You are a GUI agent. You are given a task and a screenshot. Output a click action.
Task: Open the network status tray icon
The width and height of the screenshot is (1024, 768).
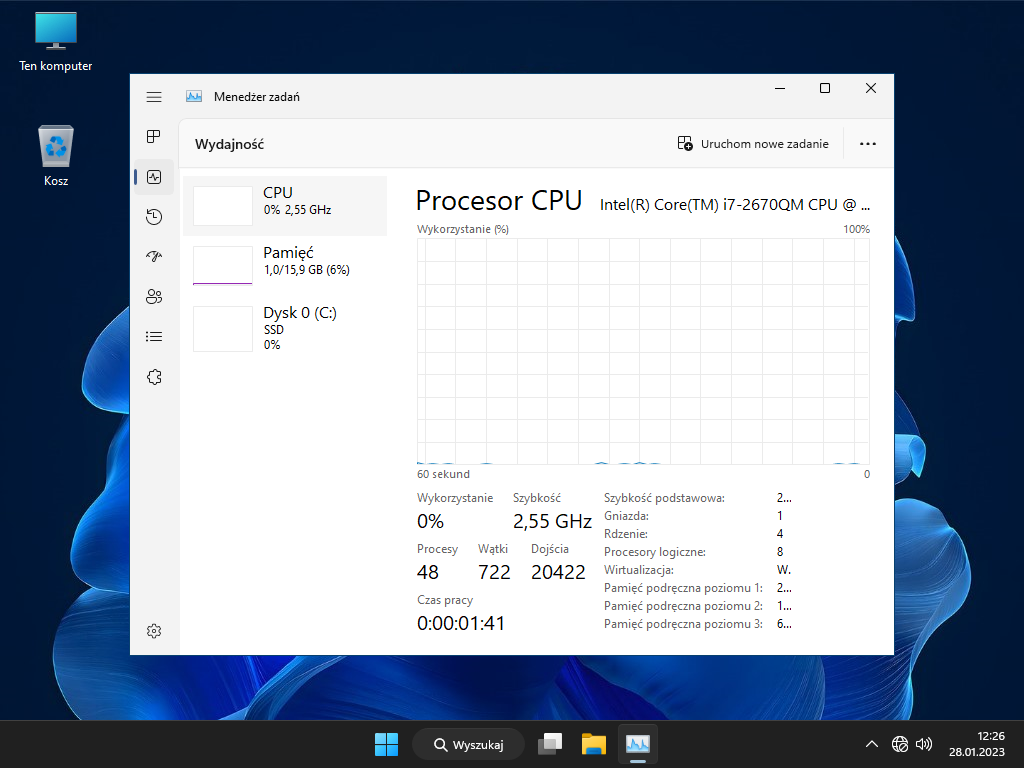pyautogui.click(x=900, y=744)
